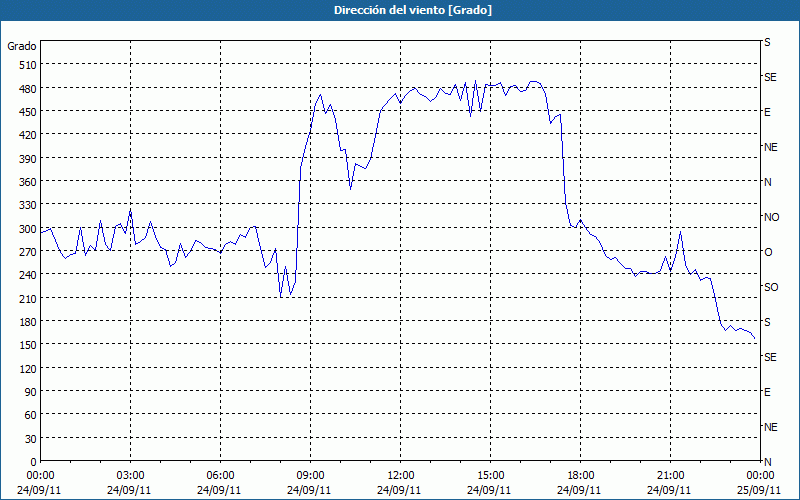Click the "Grado" axis unit label
Image resolution: width=800 pixels, height=500 pixels.
tap(22, 46)
